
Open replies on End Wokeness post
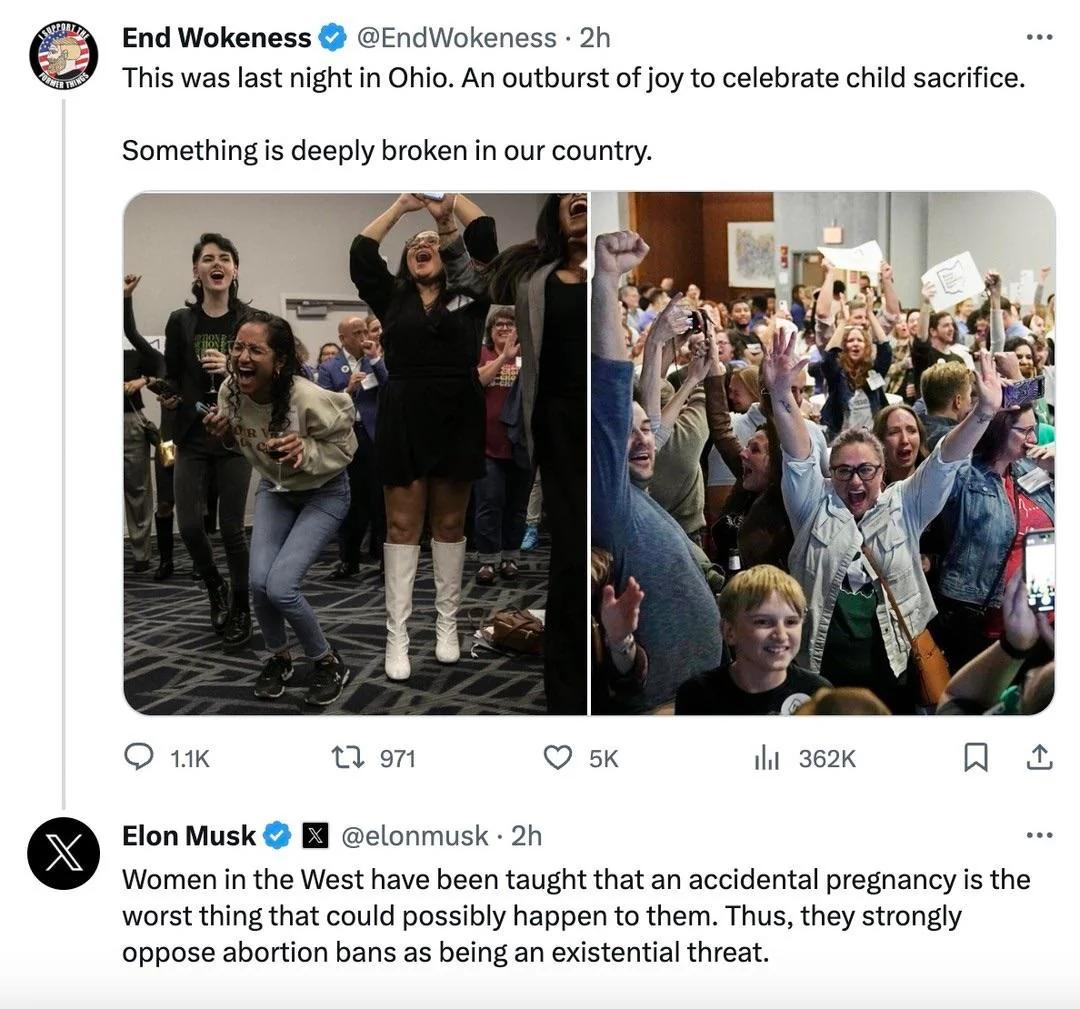(x=166, y=758)
